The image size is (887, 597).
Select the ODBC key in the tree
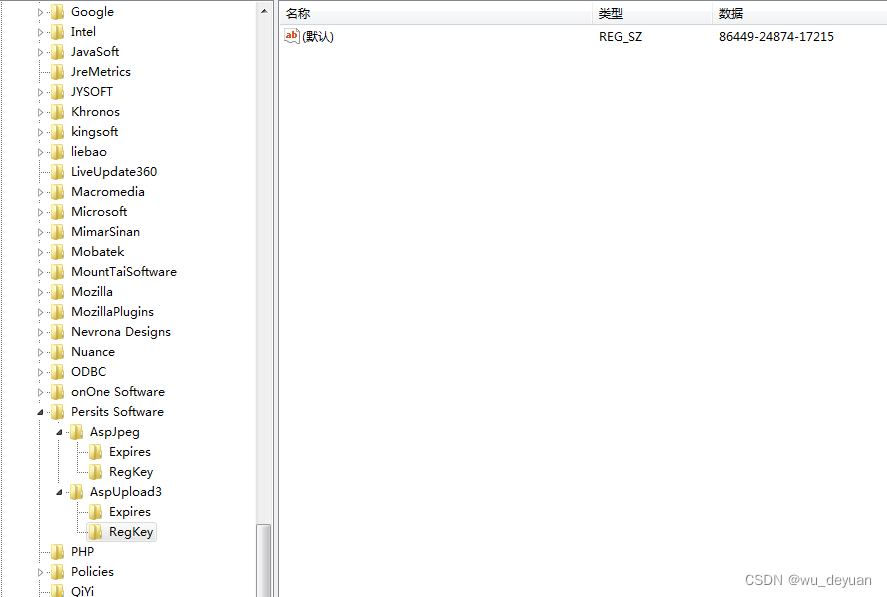click(x=88, y=371)
